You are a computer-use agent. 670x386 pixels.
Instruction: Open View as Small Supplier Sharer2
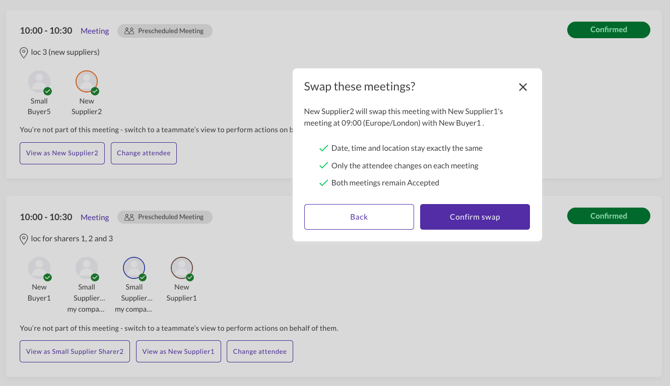(74, 351)
